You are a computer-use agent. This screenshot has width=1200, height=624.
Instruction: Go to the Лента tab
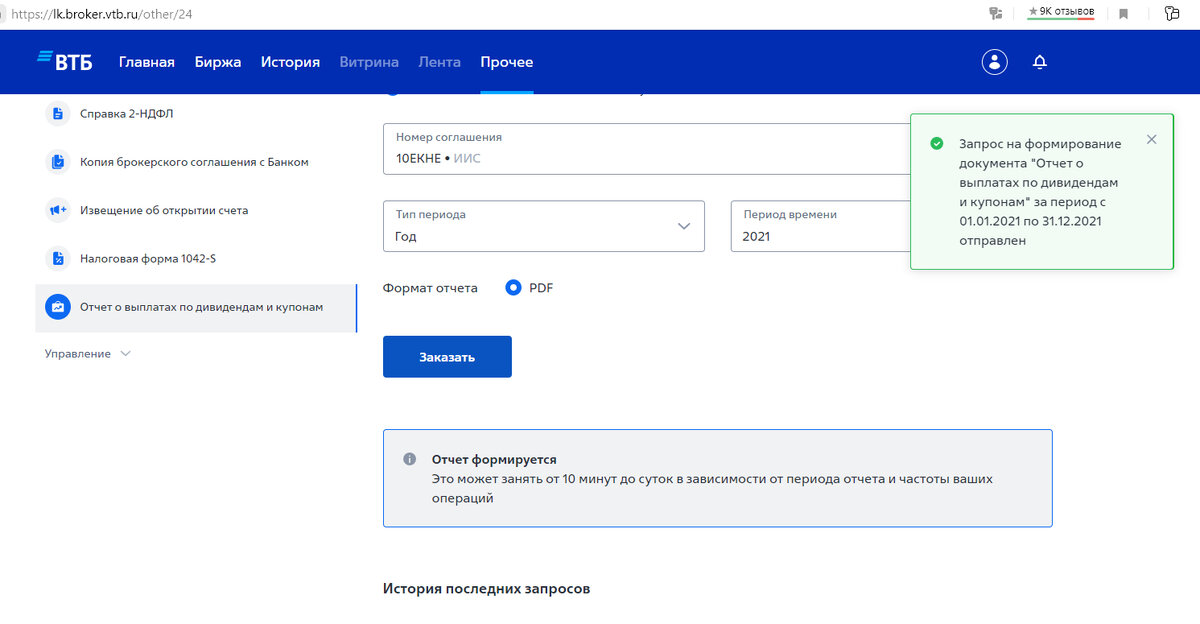440,62
